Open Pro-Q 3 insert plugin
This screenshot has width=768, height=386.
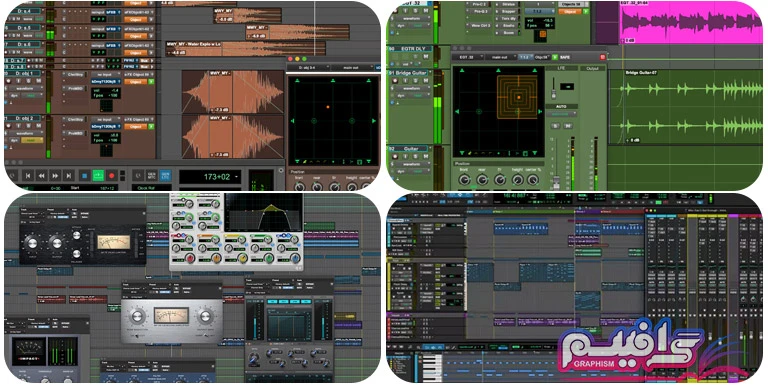(x=479, y=11)
